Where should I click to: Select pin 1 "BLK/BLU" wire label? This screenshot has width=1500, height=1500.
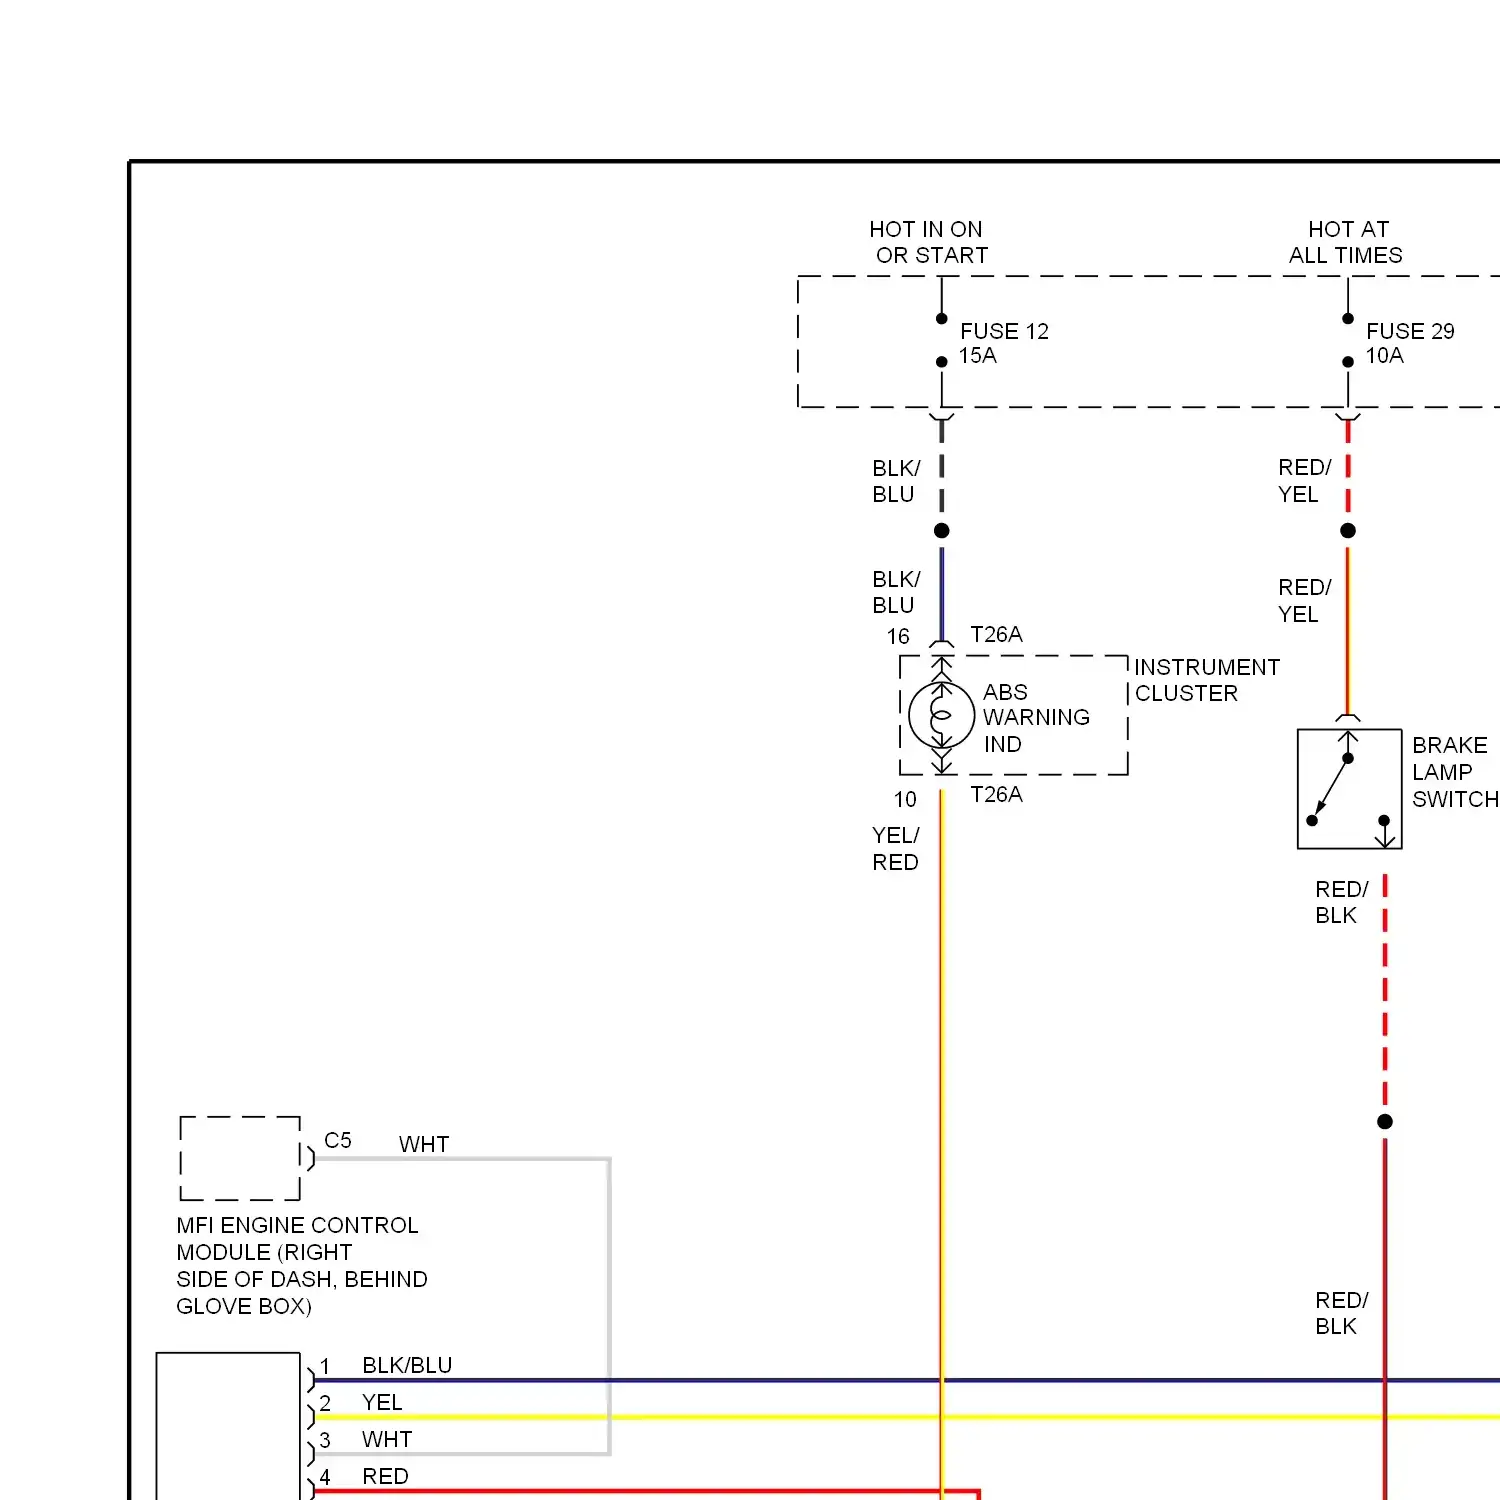[x=407, y=1365]
